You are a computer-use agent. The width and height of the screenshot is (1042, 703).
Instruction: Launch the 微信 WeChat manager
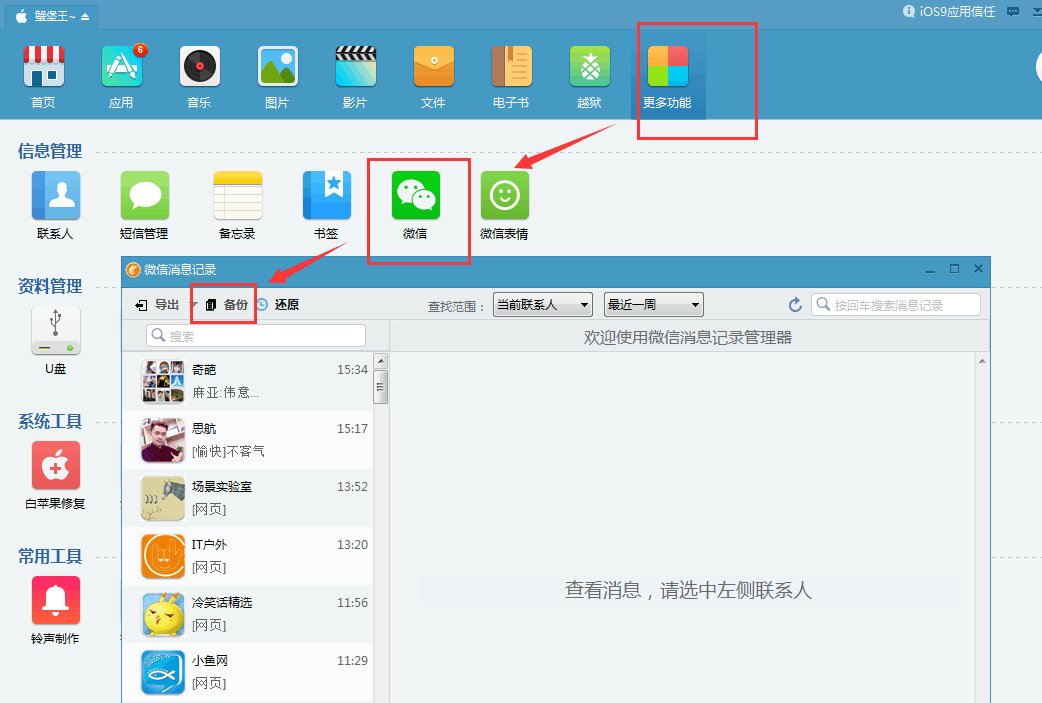point(415,205)
